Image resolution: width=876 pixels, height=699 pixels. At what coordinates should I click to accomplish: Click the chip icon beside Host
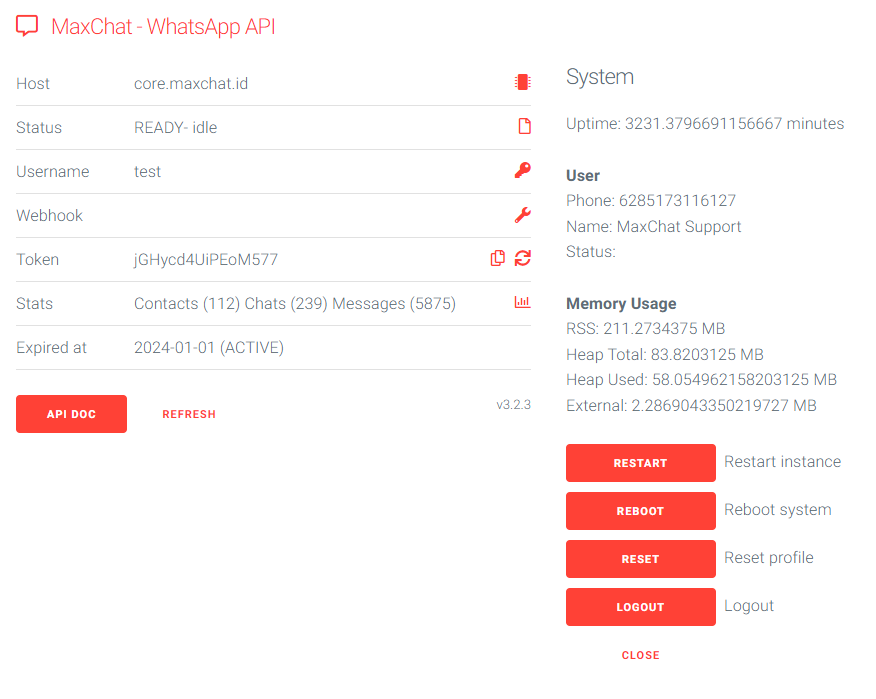[x=522, y=82]
